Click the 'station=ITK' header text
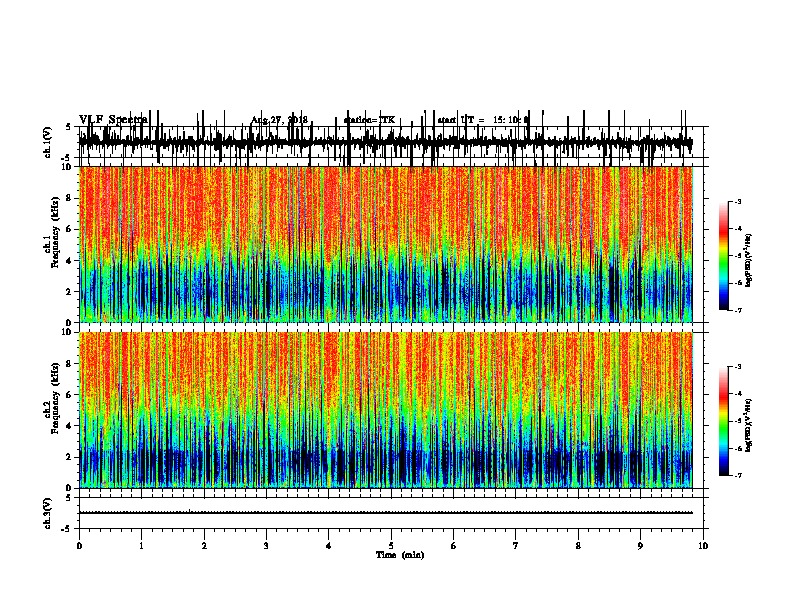The image size is (792, 612). (369, 120)
